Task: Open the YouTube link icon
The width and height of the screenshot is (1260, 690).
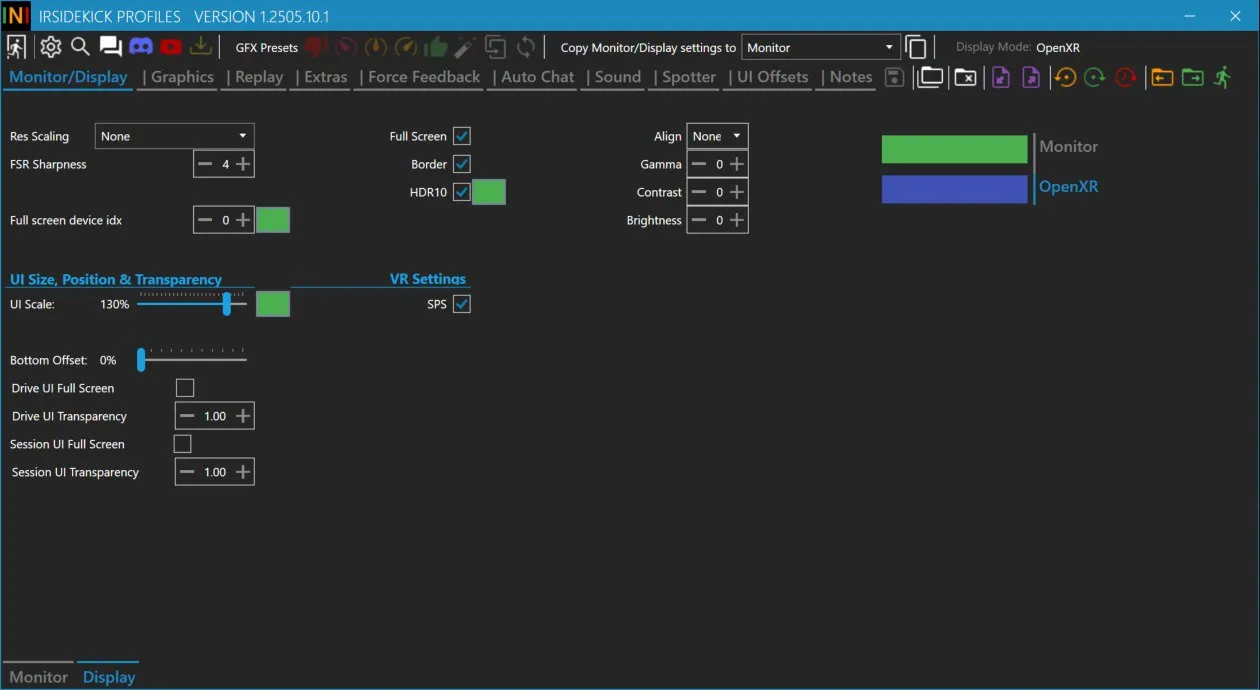Action: click(x=170, y=46)
